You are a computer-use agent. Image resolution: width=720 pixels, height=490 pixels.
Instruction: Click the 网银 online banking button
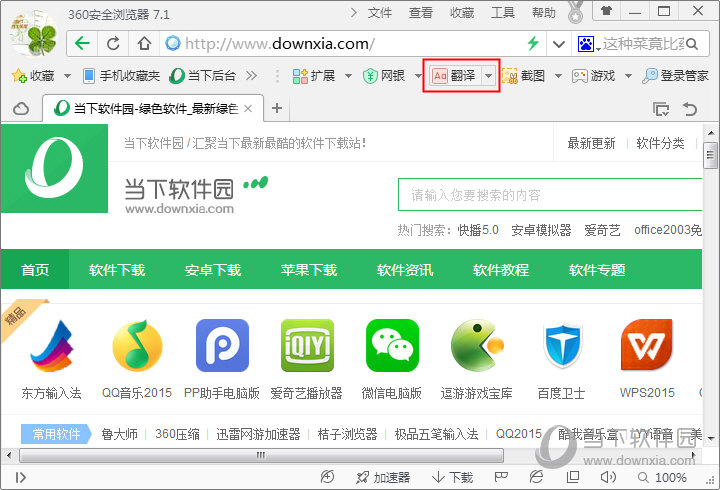point(384,75)
